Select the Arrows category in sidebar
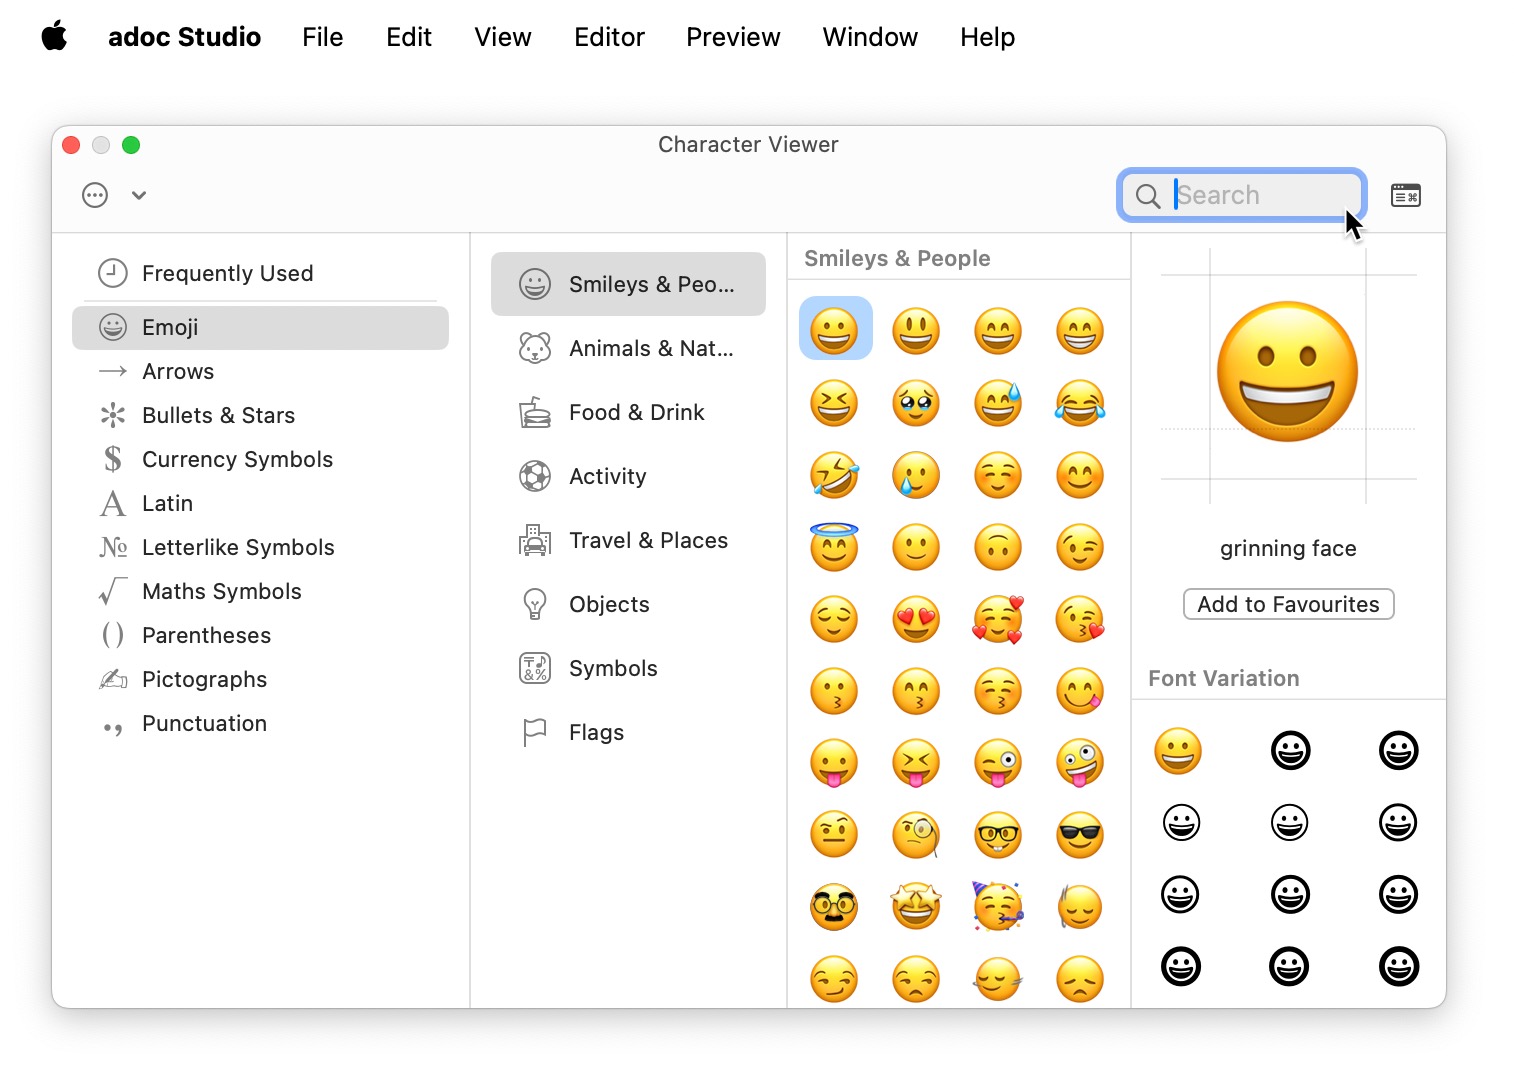This screenshot has height=1066, width=1514. [178, 371]
